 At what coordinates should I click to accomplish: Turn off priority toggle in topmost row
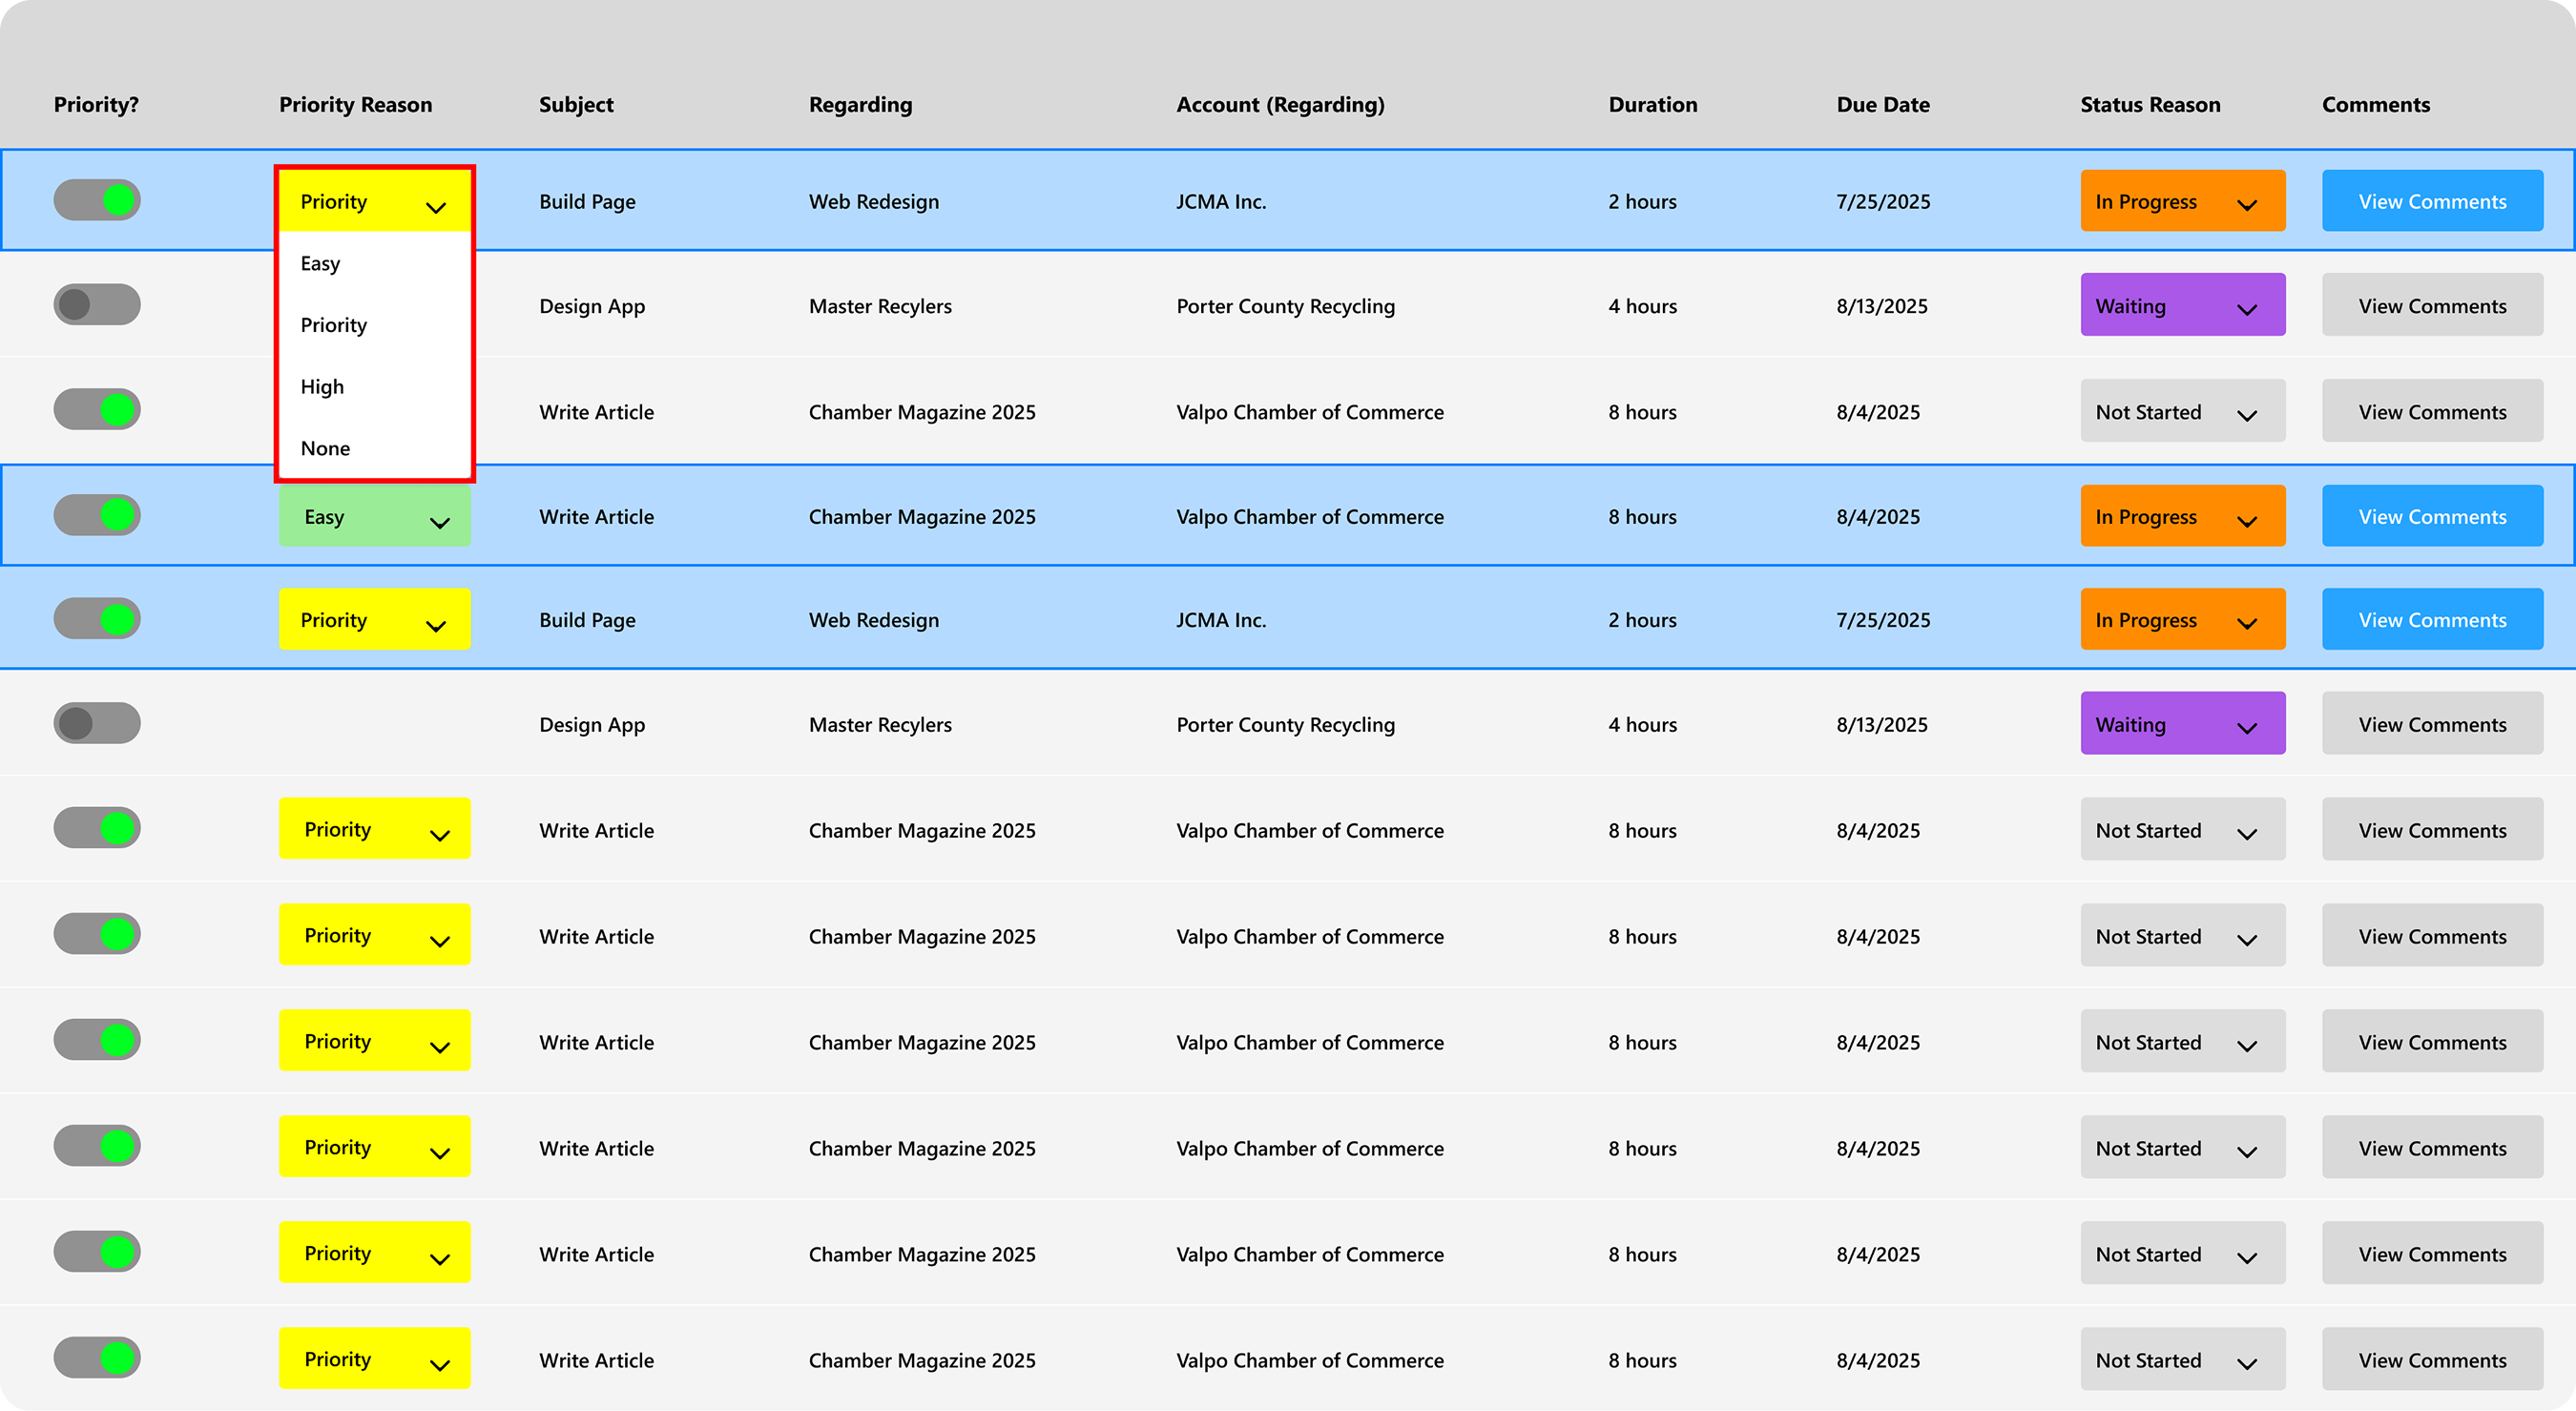97,200
